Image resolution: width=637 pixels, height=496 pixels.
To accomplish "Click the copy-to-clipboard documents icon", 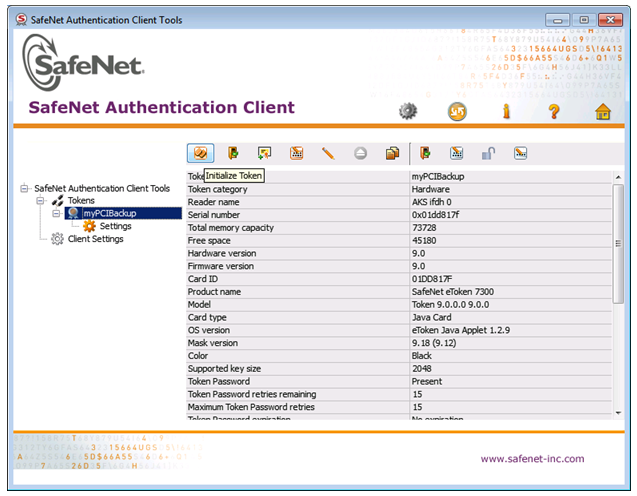I will pos(393,153).
